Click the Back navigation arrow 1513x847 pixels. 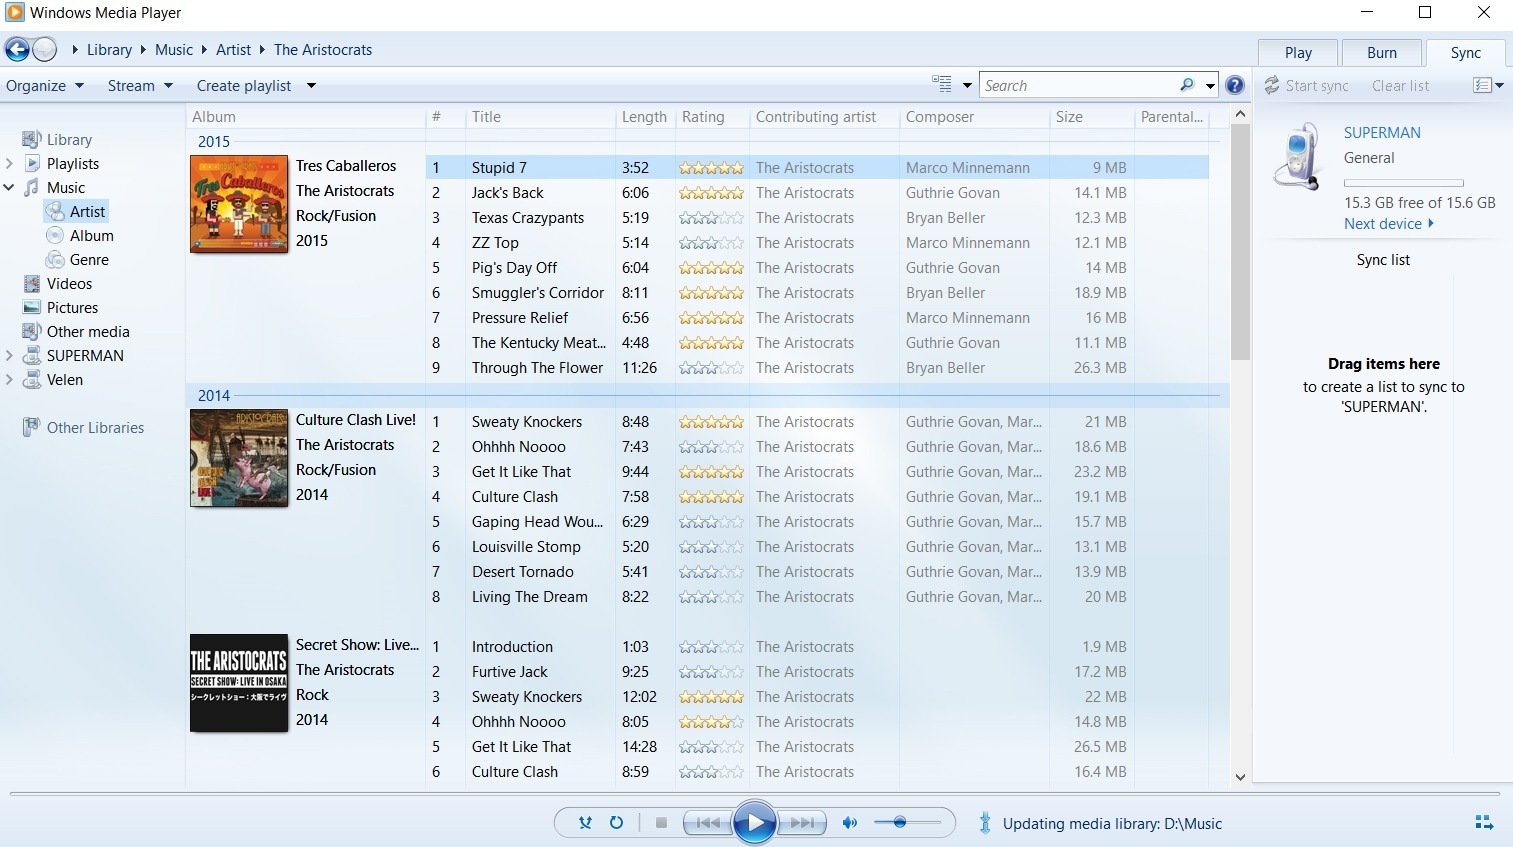17,50
